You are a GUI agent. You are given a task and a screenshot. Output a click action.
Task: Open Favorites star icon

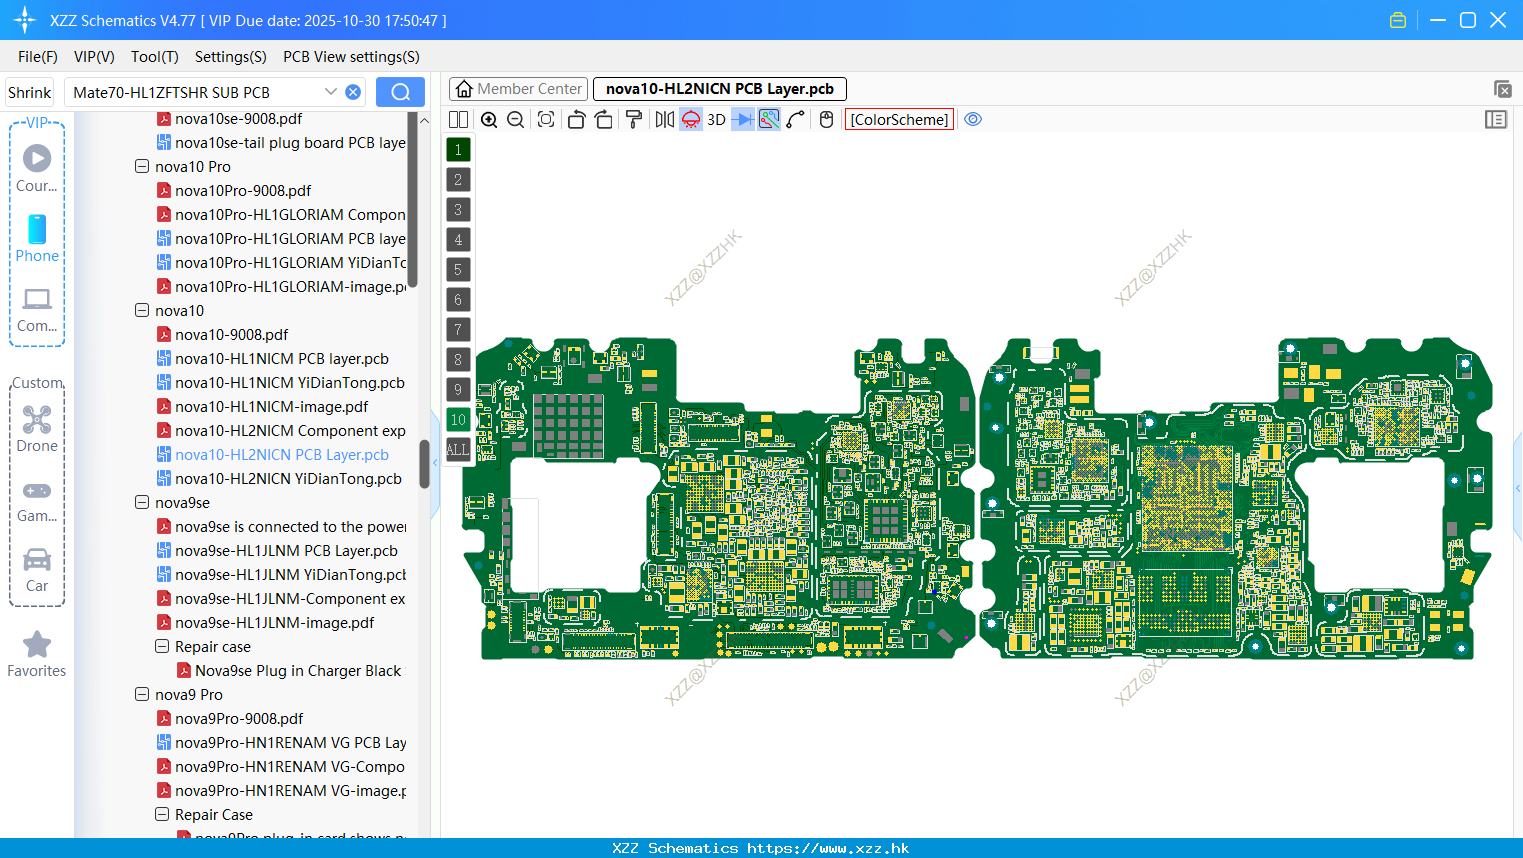click(x=37, y=655)
